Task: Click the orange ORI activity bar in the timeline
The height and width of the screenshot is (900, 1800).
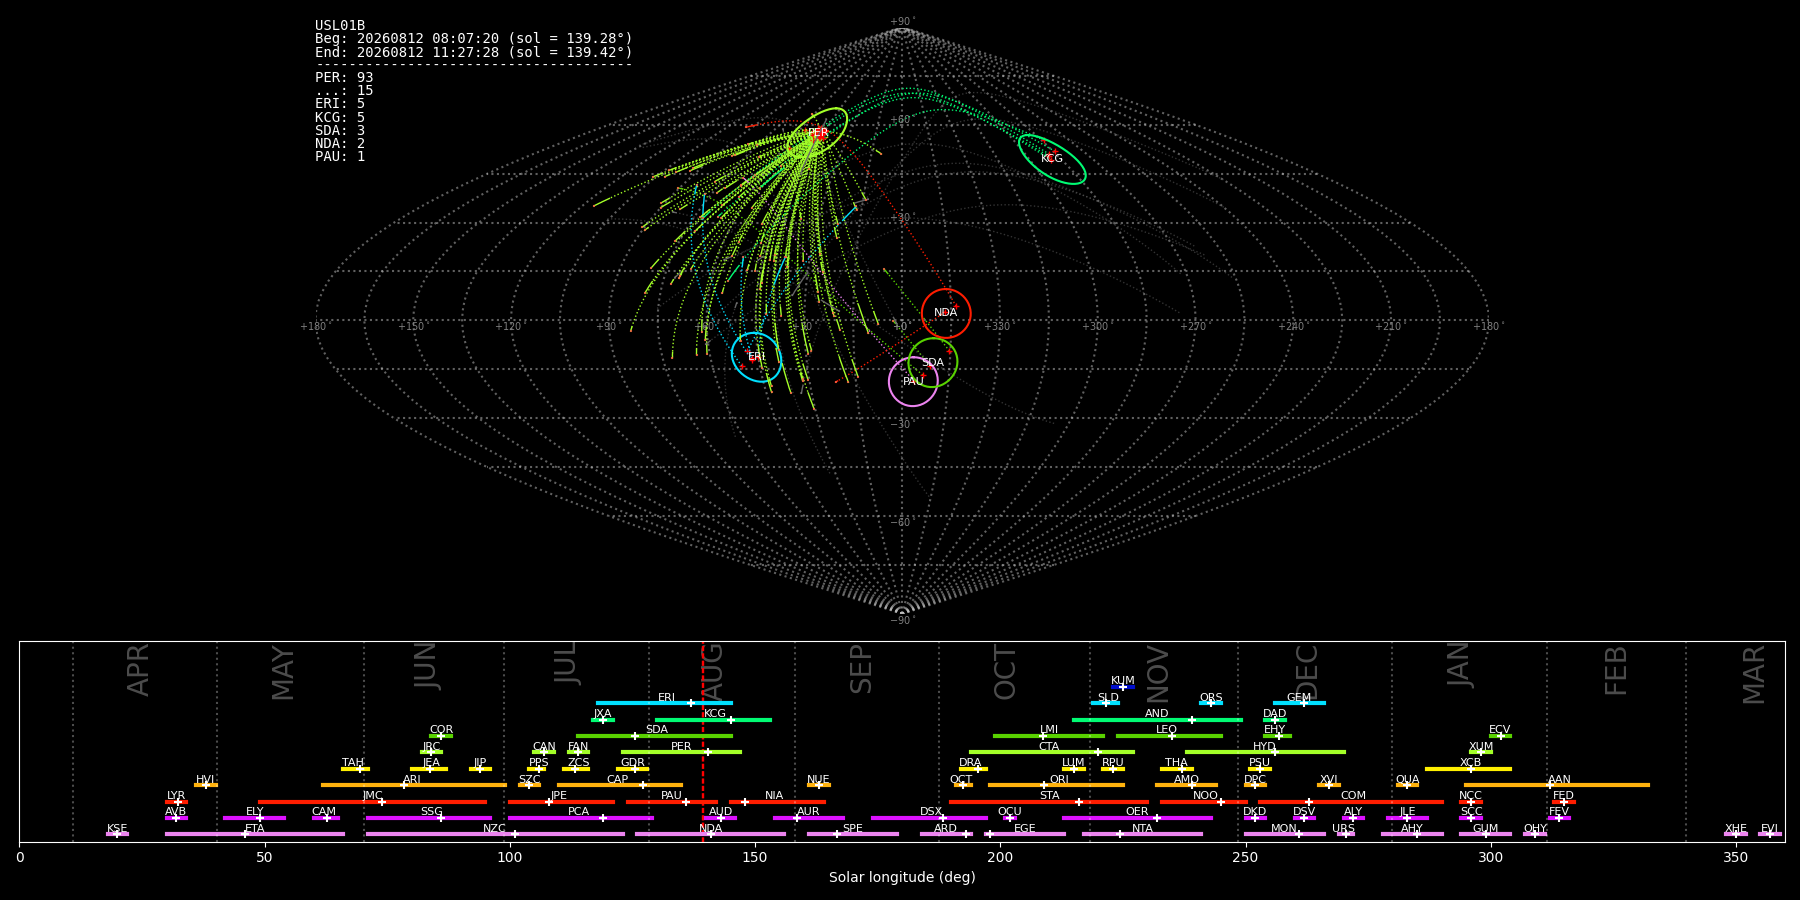Action: pyautogui.click(x=1056, y=785)
